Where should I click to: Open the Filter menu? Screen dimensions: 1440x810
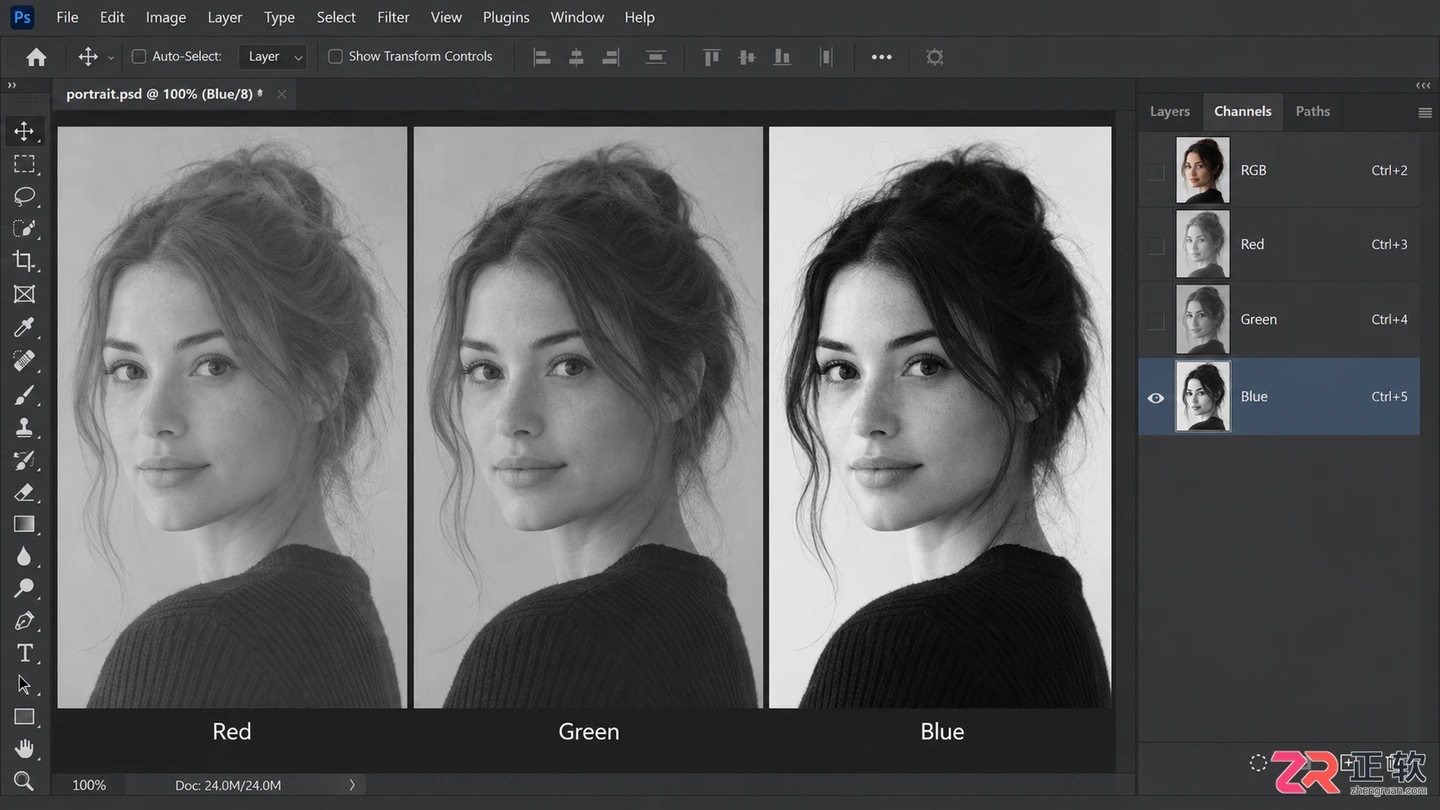coord(393,17)
